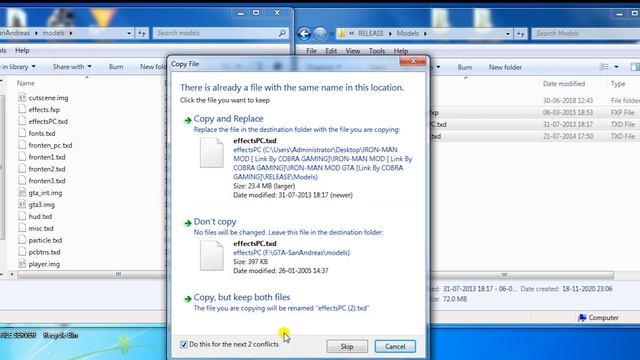Refresh the models window address bar
Screen dimensions: 640x360
click(142, 33)
